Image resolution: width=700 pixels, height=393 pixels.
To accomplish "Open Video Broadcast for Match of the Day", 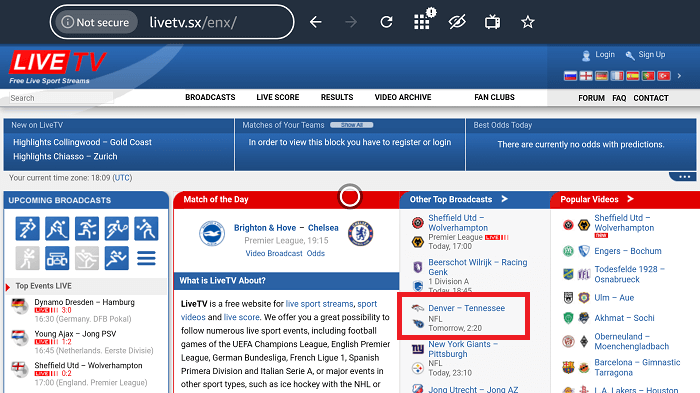I will click(x=274, y=253).
